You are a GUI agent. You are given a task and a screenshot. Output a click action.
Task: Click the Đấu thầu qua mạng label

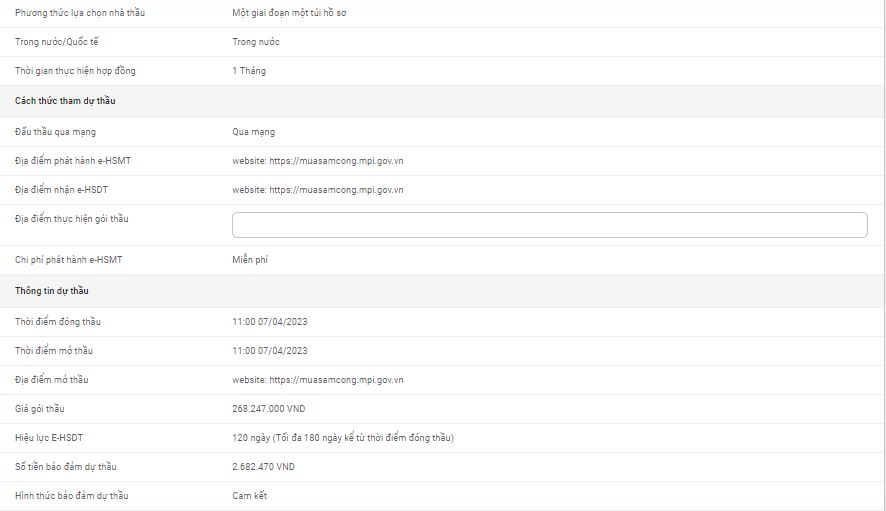[56, 132]
